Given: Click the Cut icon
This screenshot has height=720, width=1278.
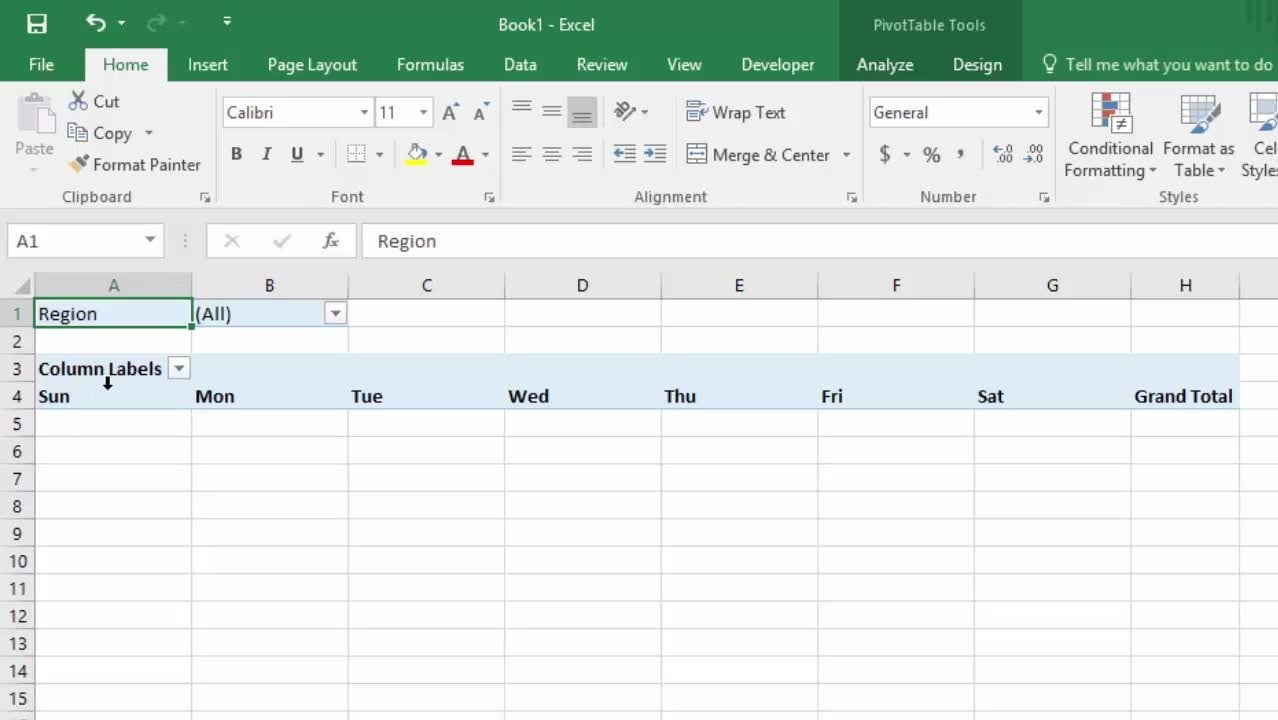Looking at the screenshot, I should [93, 100].
